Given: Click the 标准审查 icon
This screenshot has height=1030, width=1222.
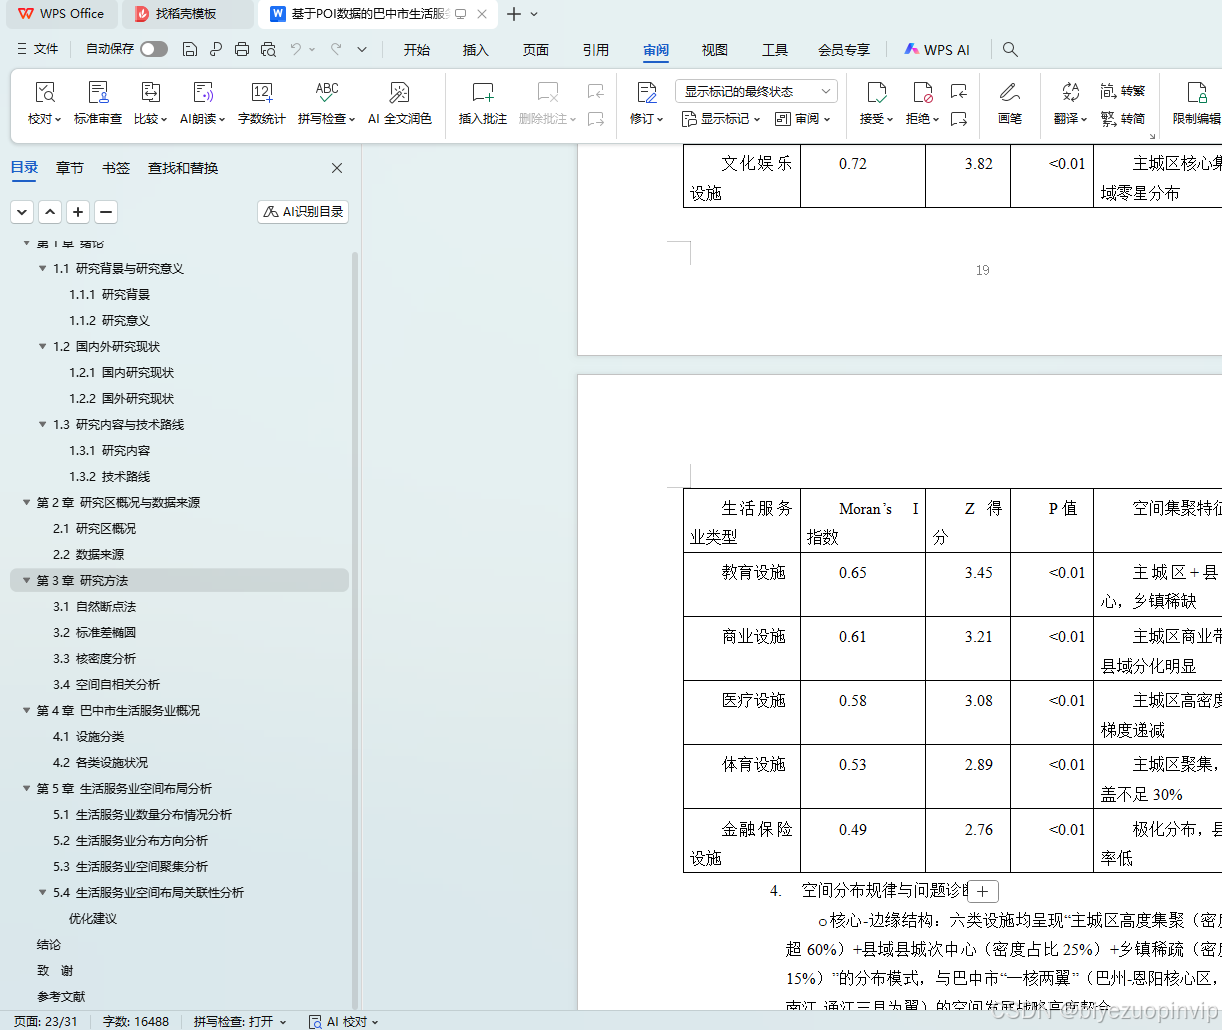Looking at the screenshot, I should [x=98, y=93].
